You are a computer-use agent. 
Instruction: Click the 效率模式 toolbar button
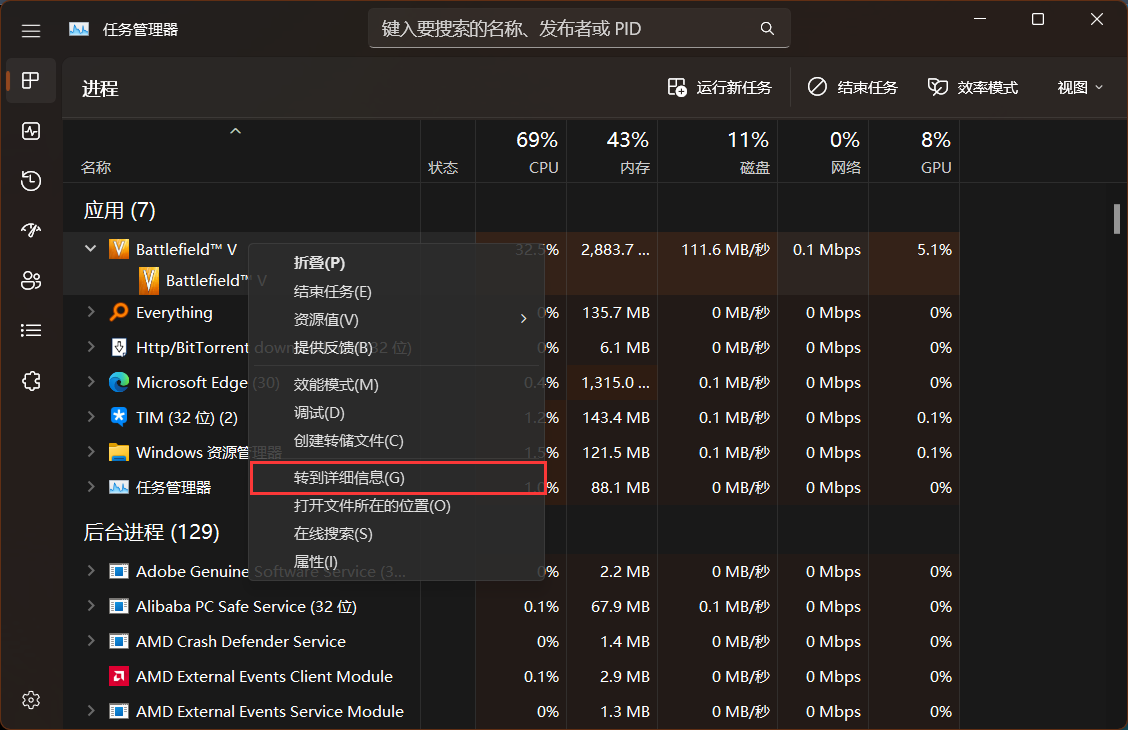[973, 88]
